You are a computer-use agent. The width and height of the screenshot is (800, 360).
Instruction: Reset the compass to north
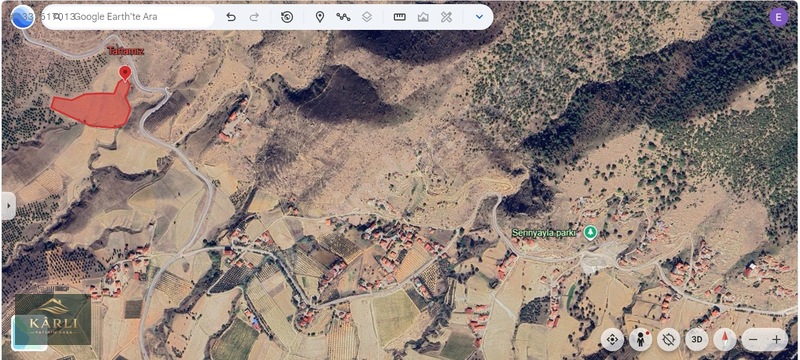[724, 340]
